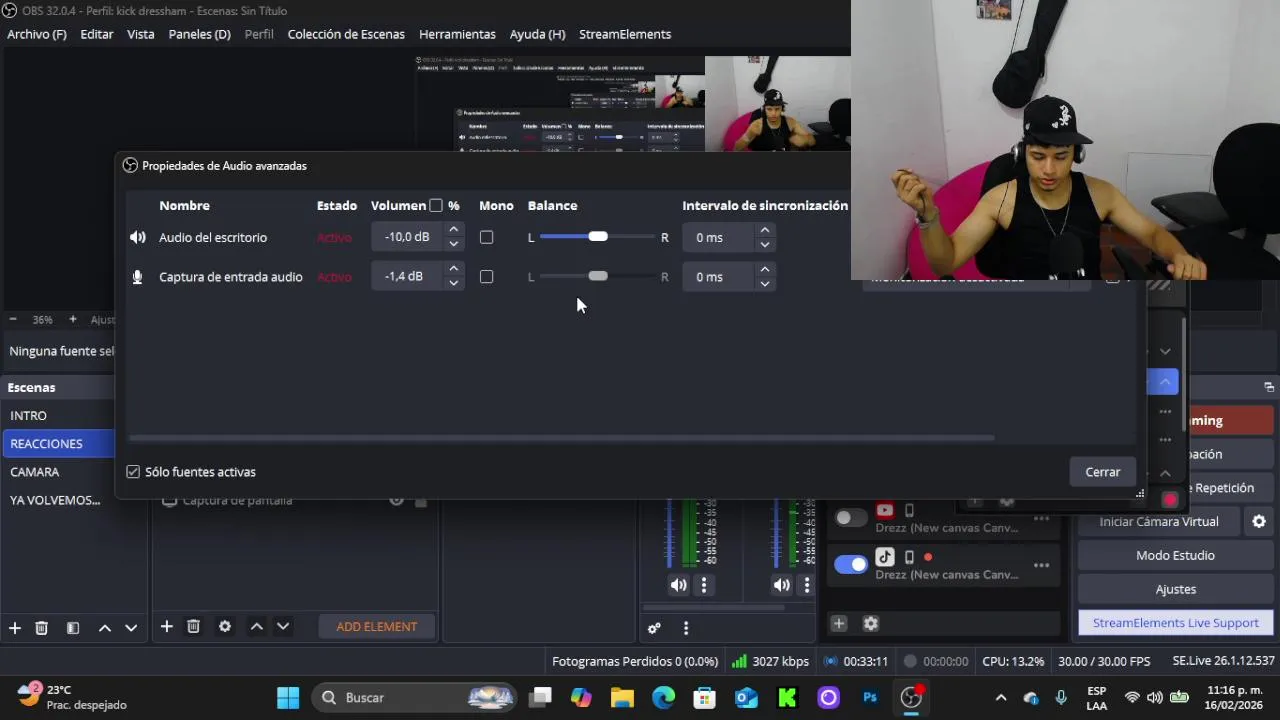The height and width of the screenshot is (720, 1280).
Task: Delete the selected scene with the trash icon
Action: click(x=42, y=628)
